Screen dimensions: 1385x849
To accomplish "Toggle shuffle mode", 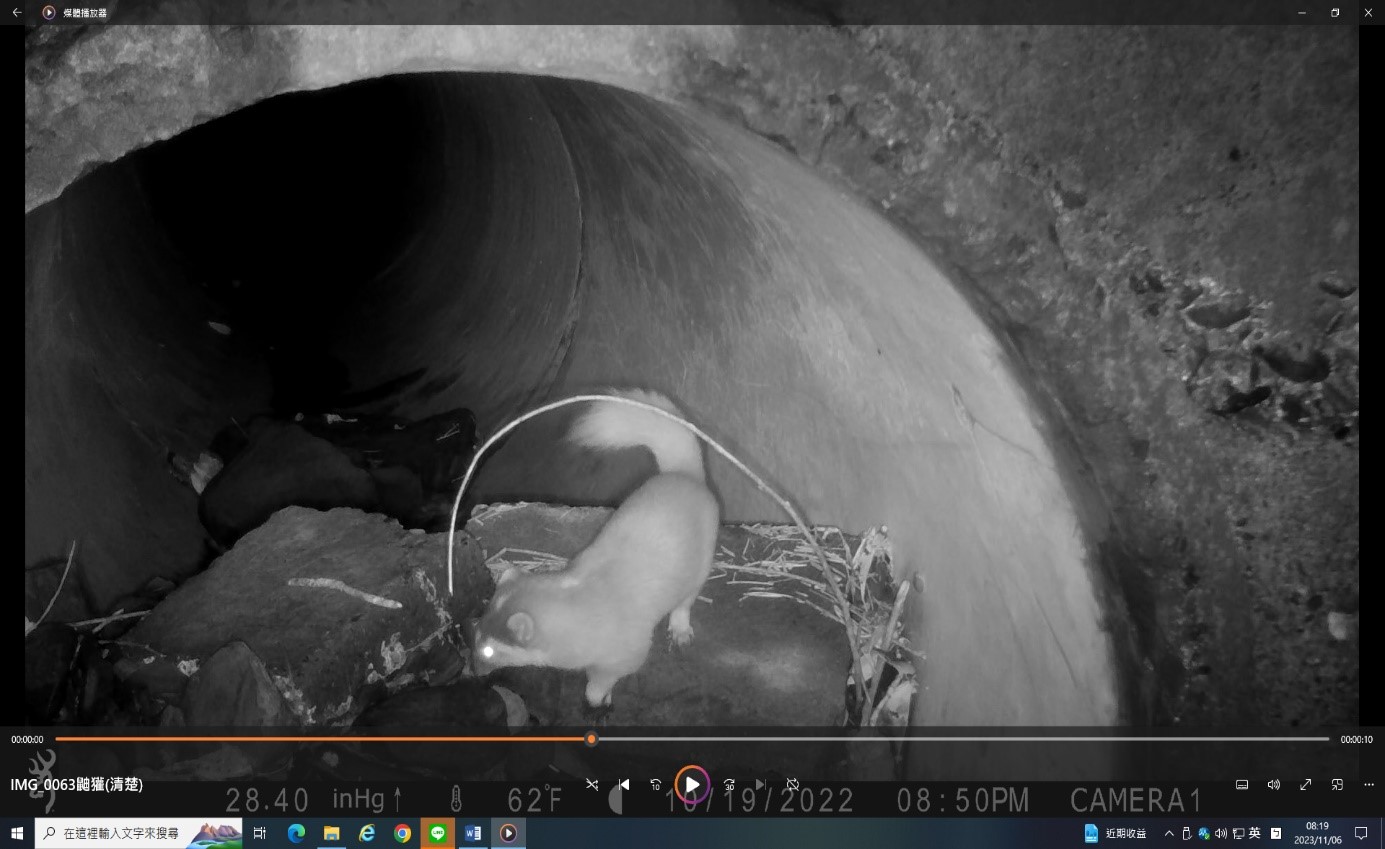I will tap(592, 785).
